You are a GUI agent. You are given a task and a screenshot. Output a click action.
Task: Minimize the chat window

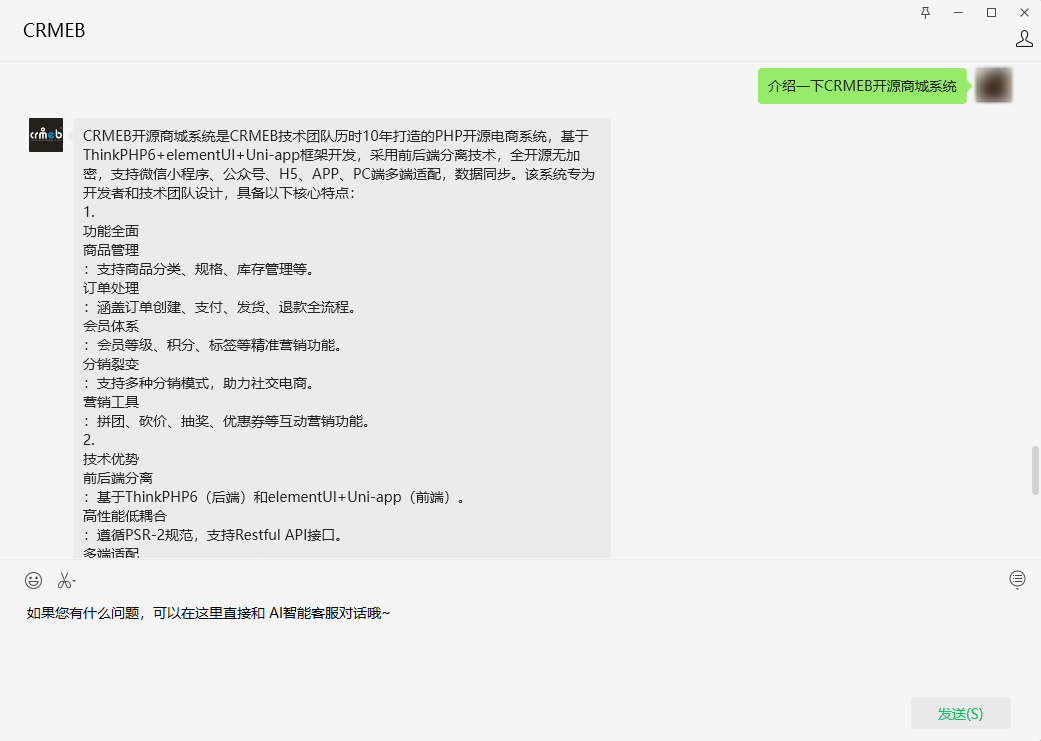(958, 13)
